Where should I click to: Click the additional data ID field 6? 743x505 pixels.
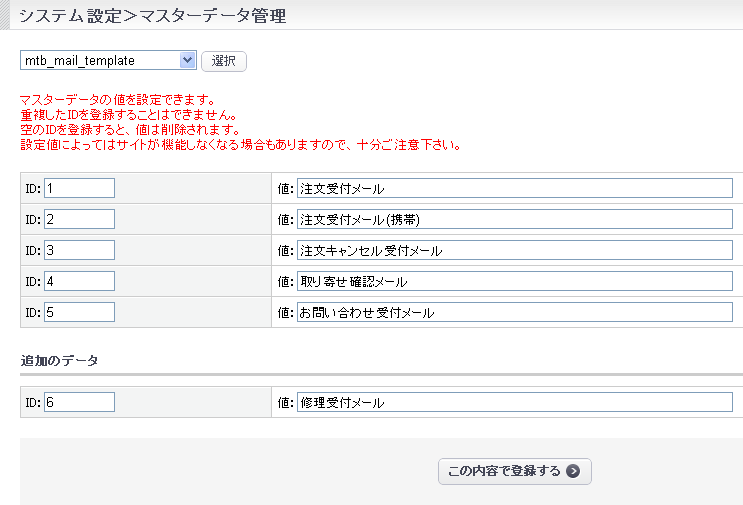click(80, 402)
